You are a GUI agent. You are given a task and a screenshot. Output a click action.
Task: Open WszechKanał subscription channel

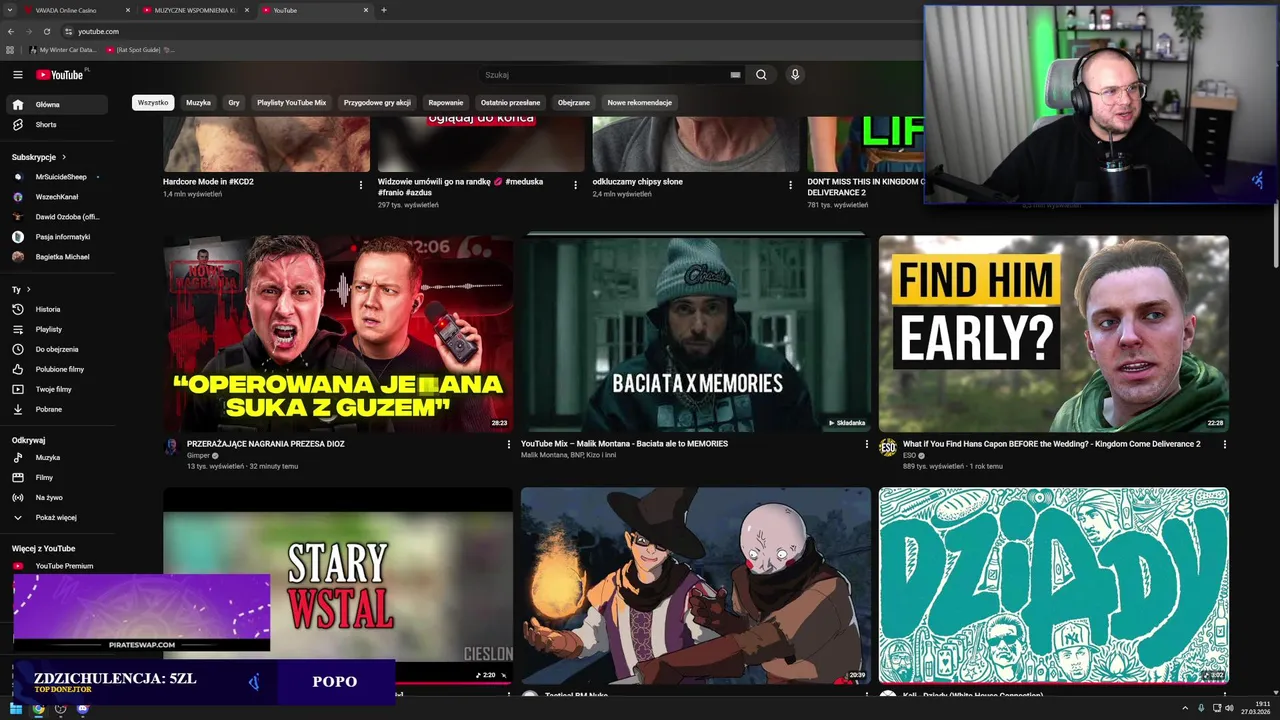[58, 196]
